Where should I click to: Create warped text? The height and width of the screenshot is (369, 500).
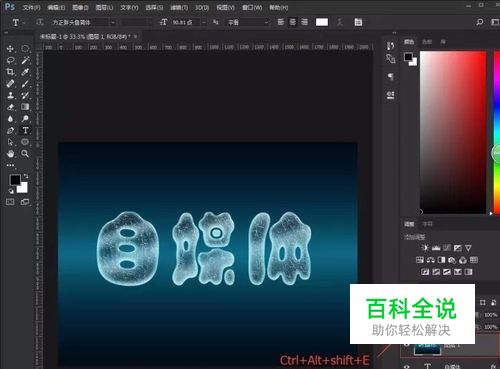(x=340, y=22)
